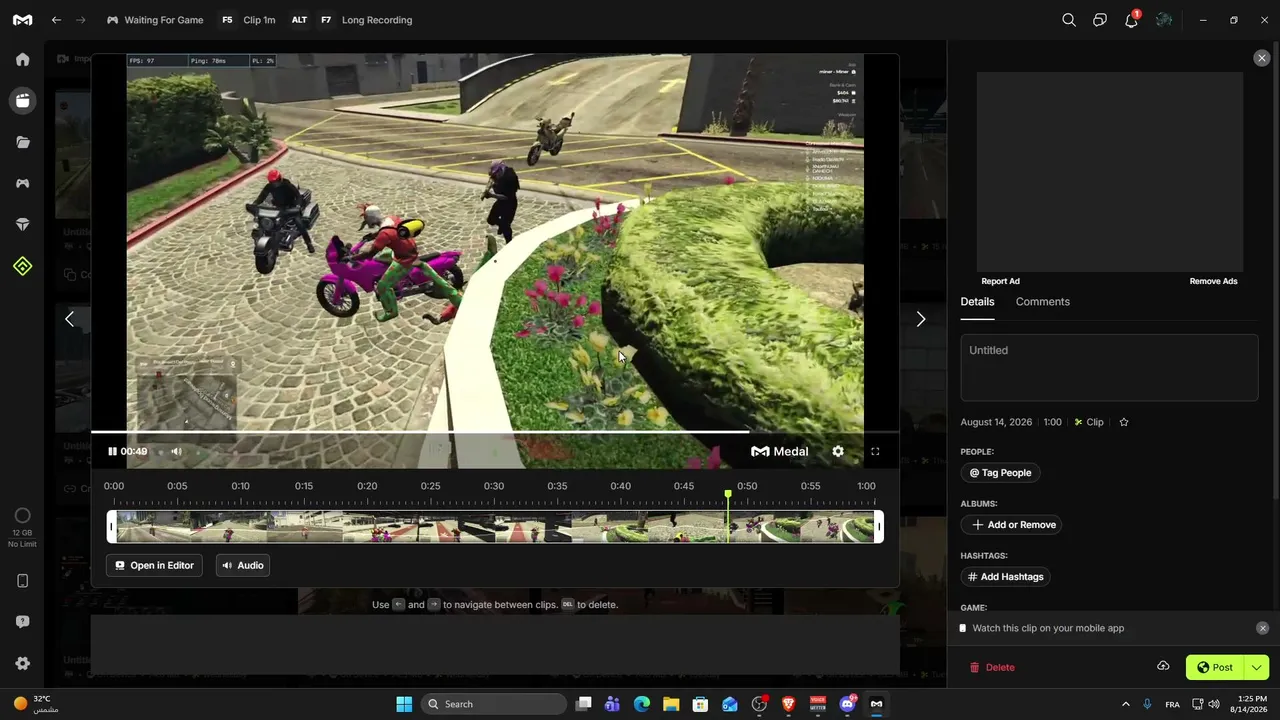Go forward with the right arrow
The width and height of the screenshot is (1280, 720).
coord(81,20)
